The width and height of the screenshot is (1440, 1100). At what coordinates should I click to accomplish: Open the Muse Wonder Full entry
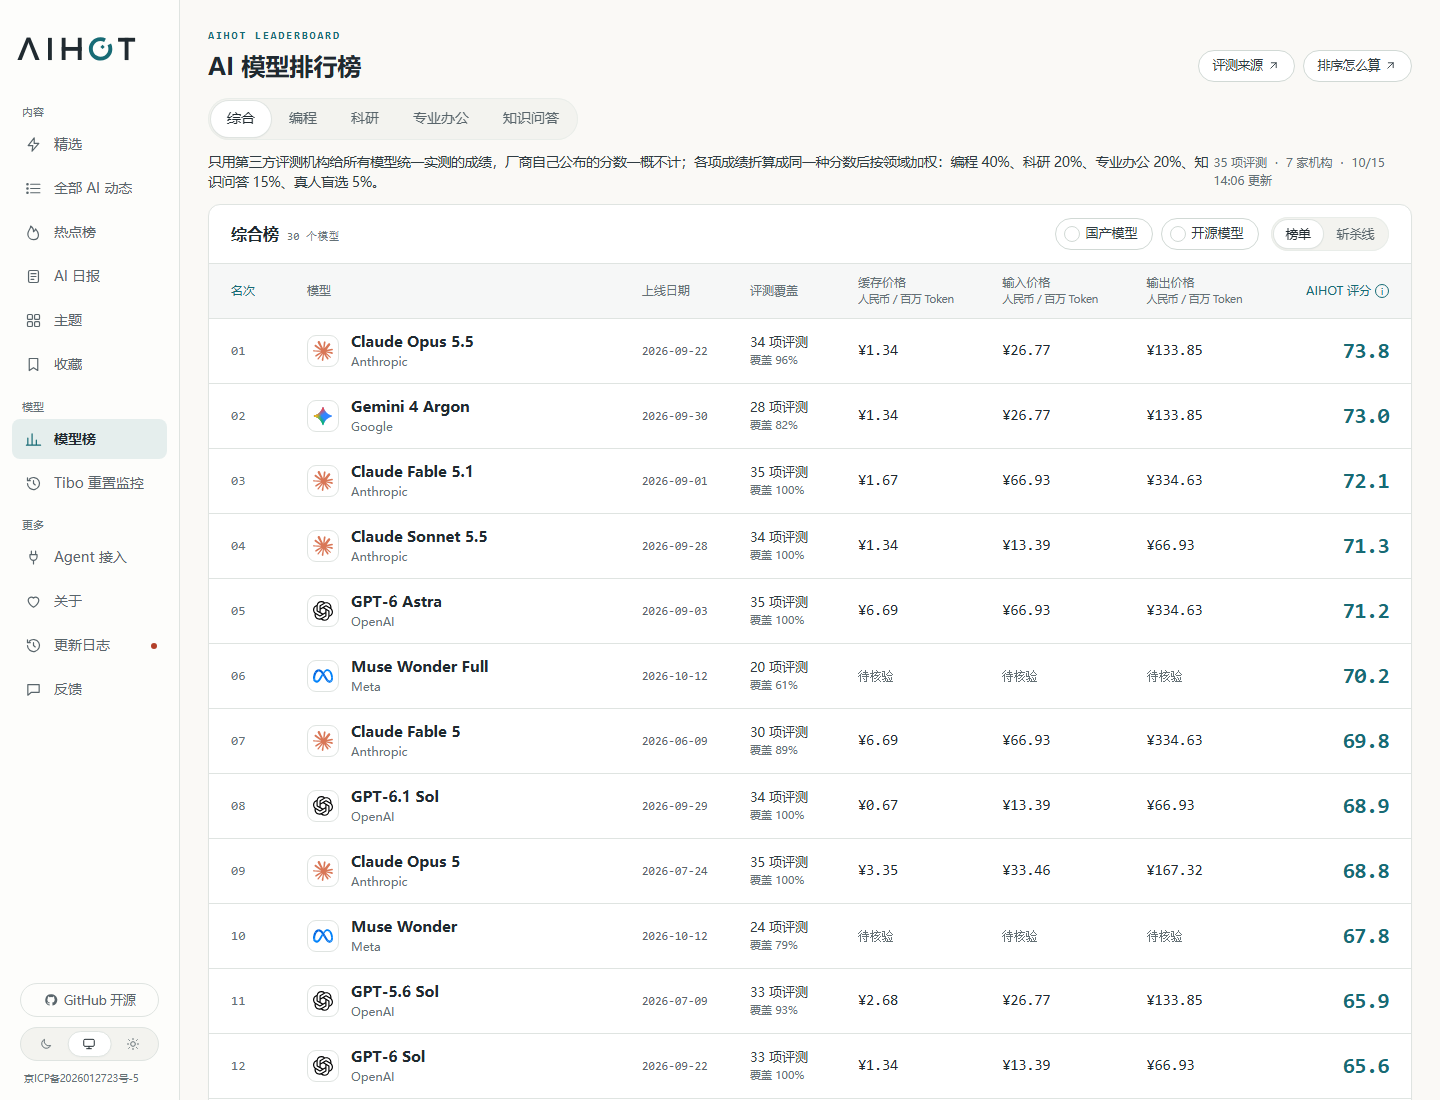click(x=810, y=676)
